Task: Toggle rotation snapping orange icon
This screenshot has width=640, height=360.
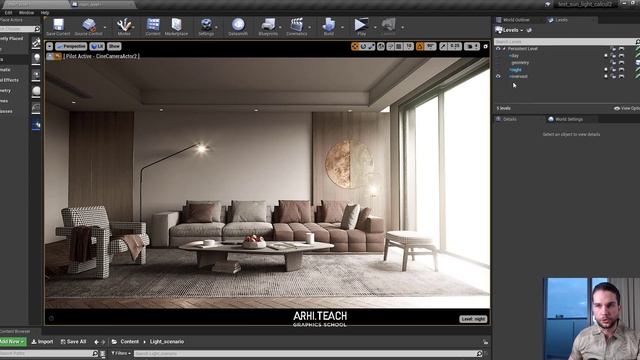Action: click(420, 47)
